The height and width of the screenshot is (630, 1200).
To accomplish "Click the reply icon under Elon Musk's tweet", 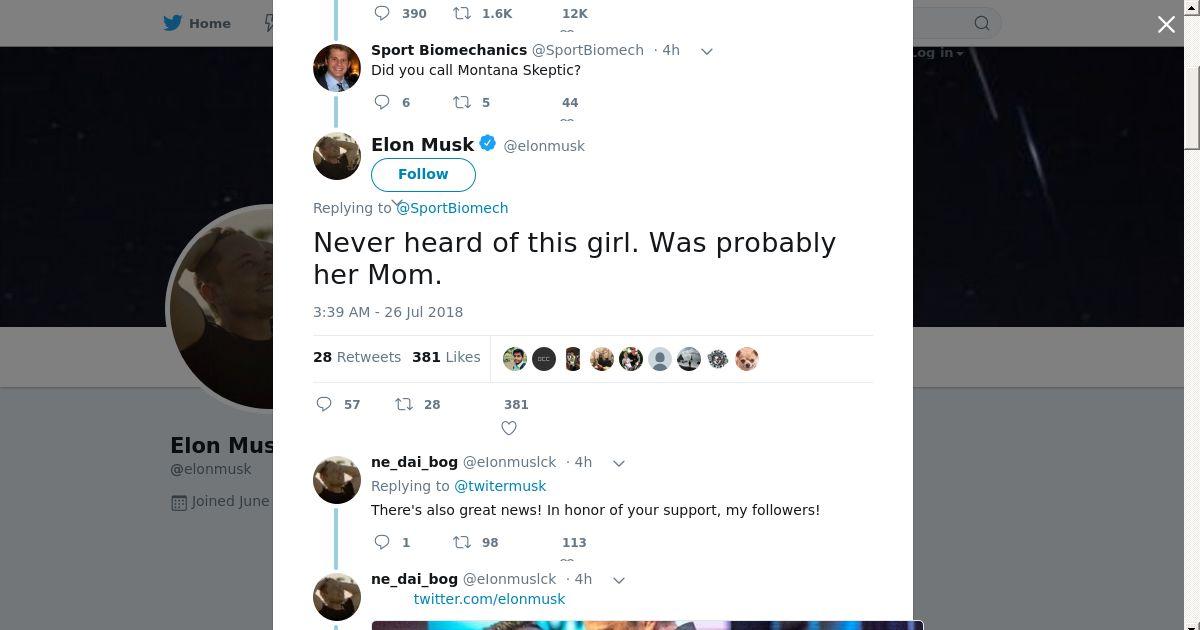I will pyautogui.click(x=324, y=404).
